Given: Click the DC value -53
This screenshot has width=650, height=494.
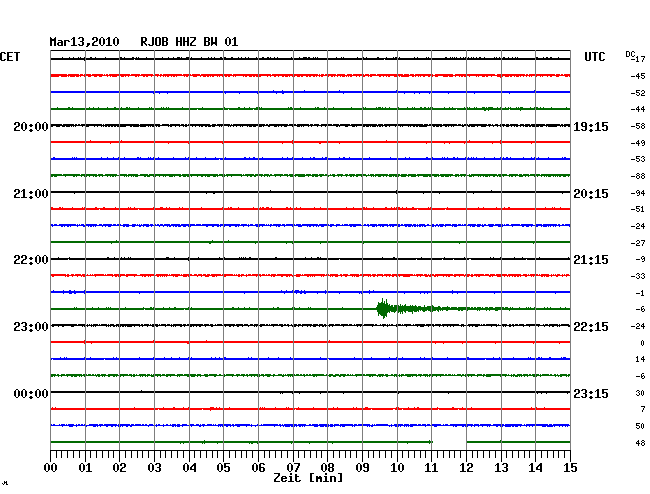Looking at the screenshot, I should (x=638, y=159).
